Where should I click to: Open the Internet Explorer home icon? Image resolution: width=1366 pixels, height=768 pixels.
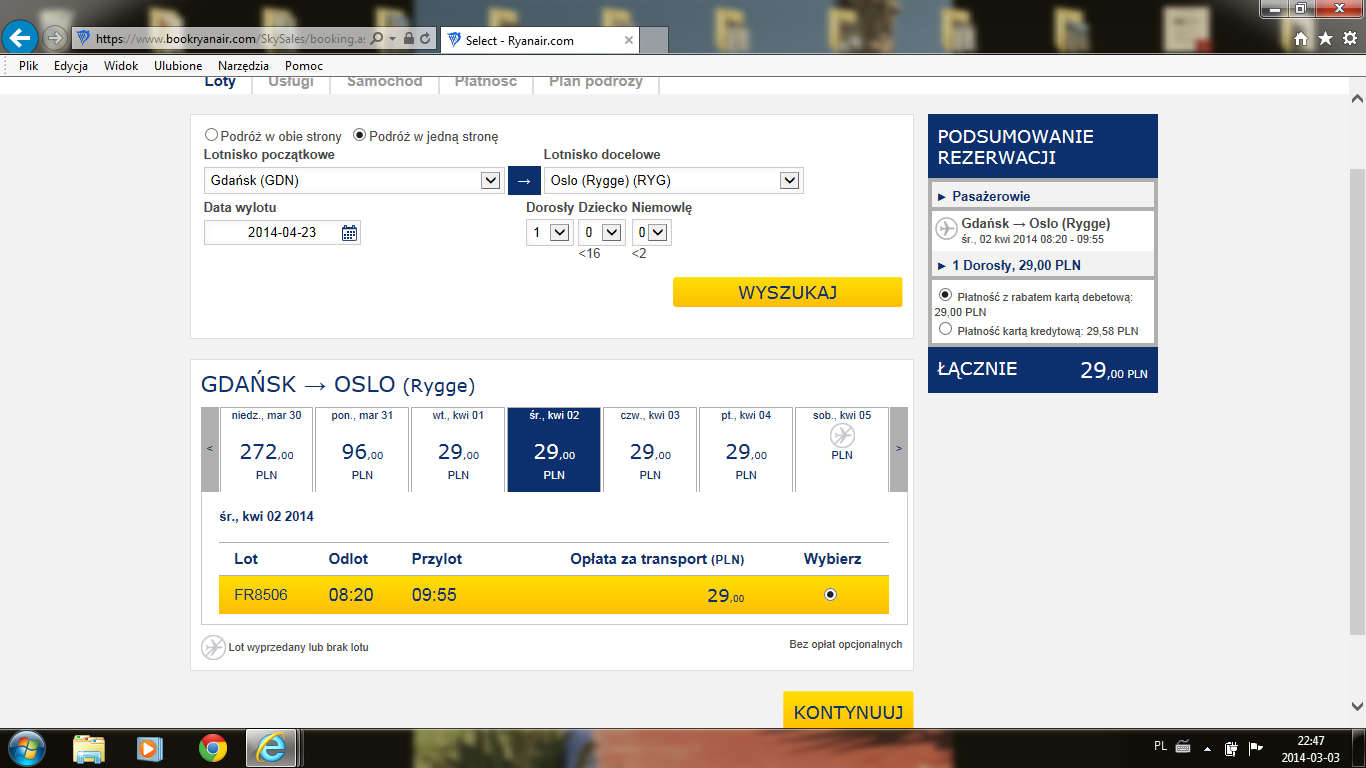1301,39
